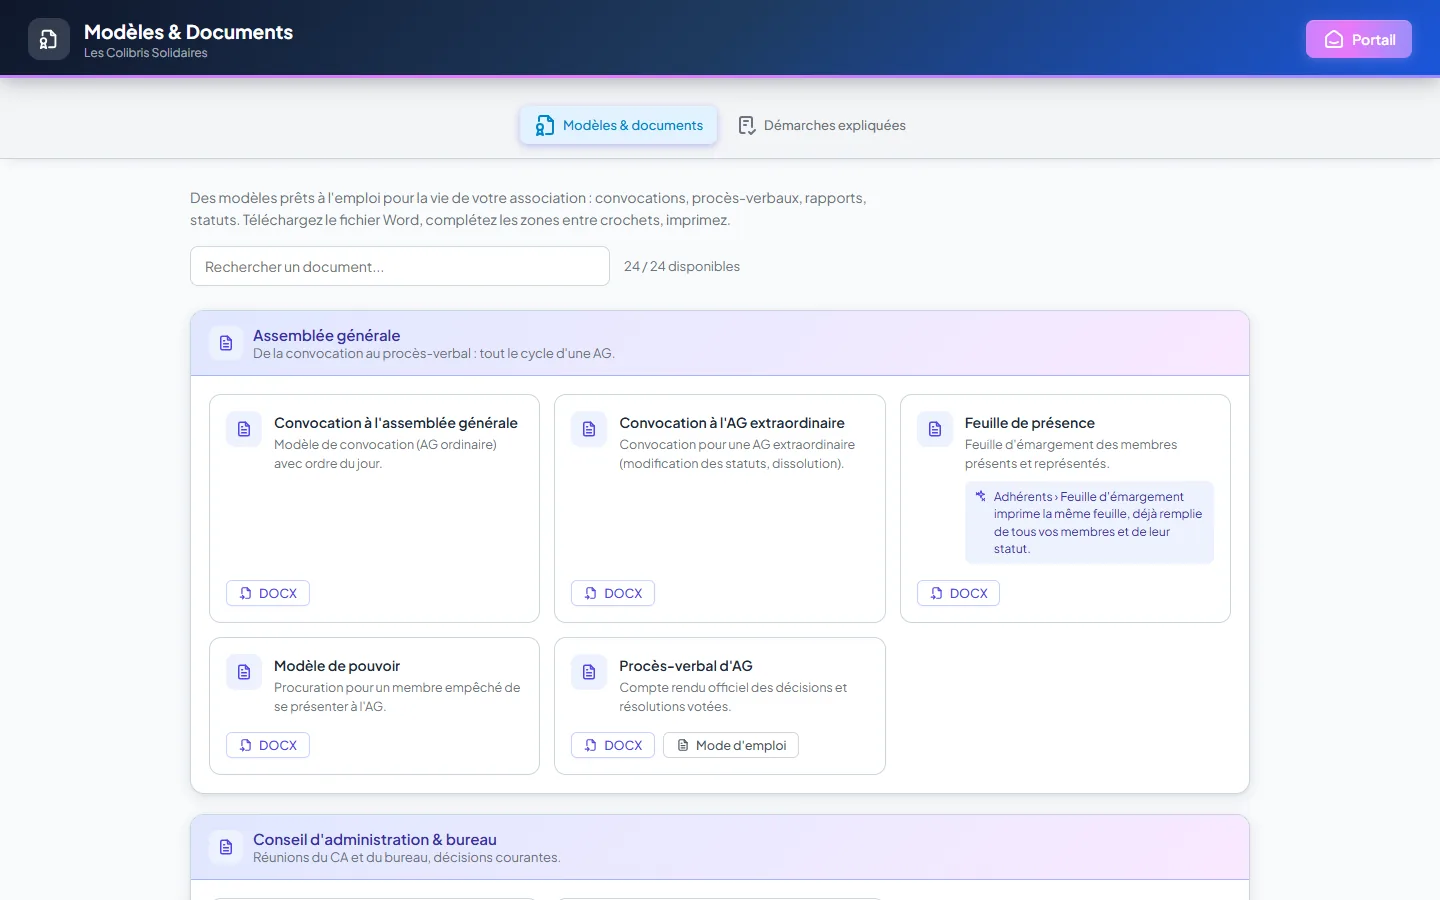Click the Assemblée générale section document icon
The image size is (1440, 900).
click(x=226, y=343)
